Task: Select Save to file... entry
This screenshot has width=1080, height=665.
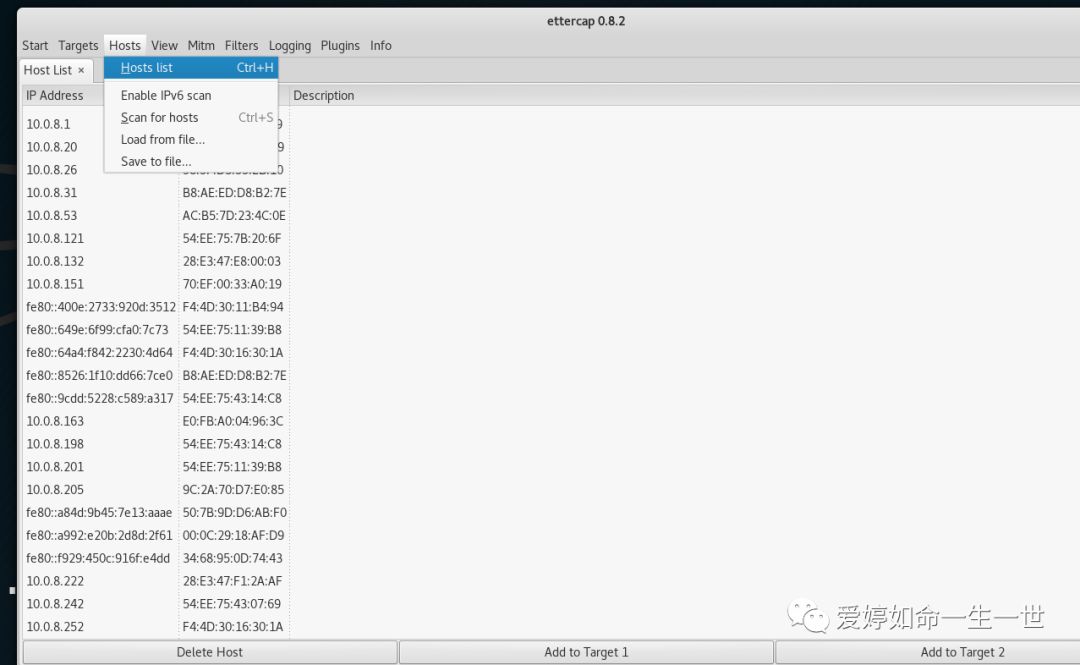Action: pyautogui.click(x=191, y=161)
